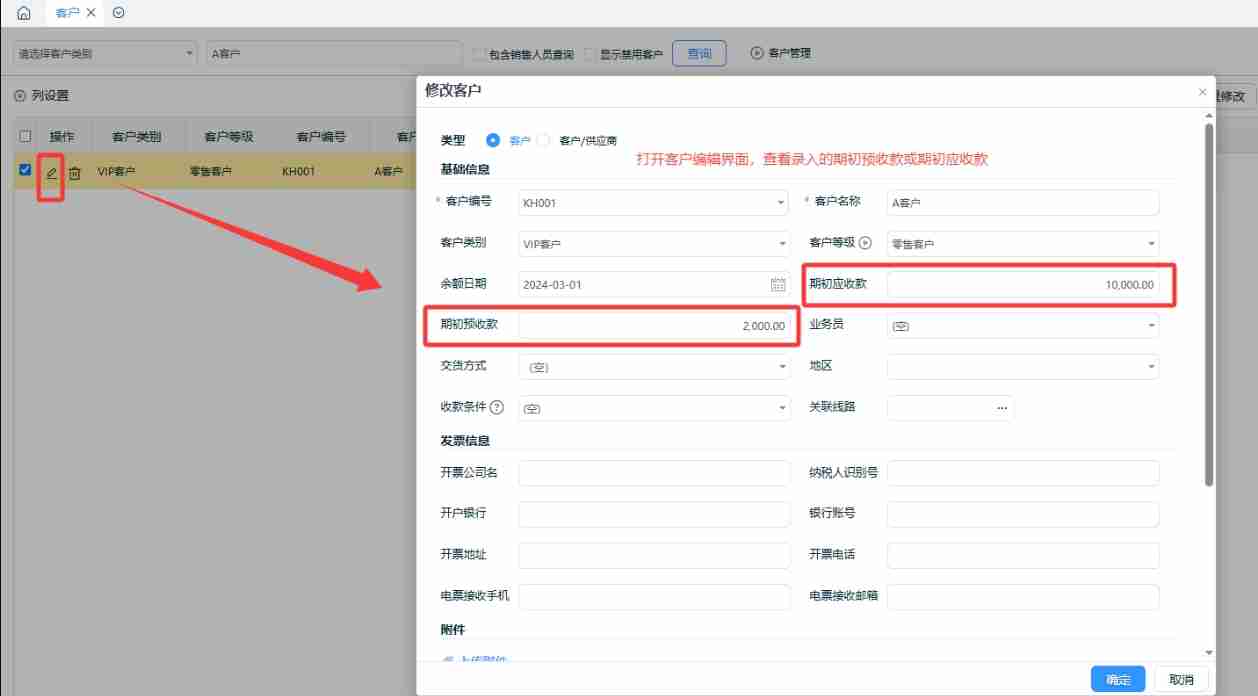Click the 确定 button to confirm changes

(x=1117, y=678)
